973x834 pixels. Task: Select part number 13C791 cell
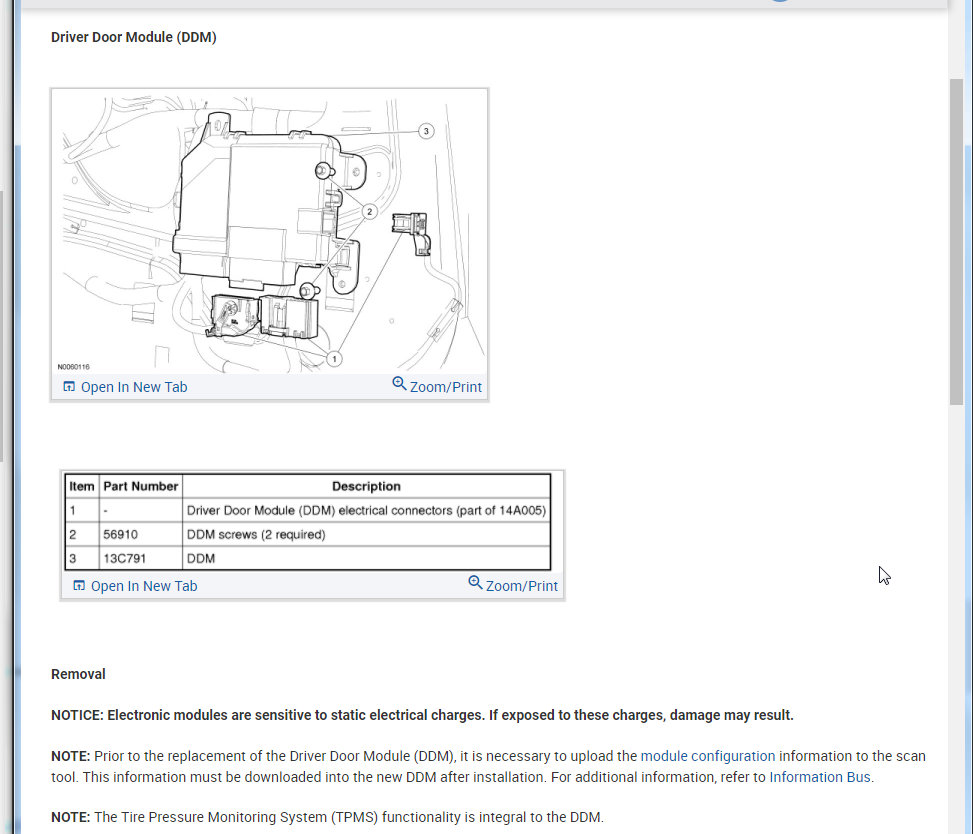click(x=140, y=558)
